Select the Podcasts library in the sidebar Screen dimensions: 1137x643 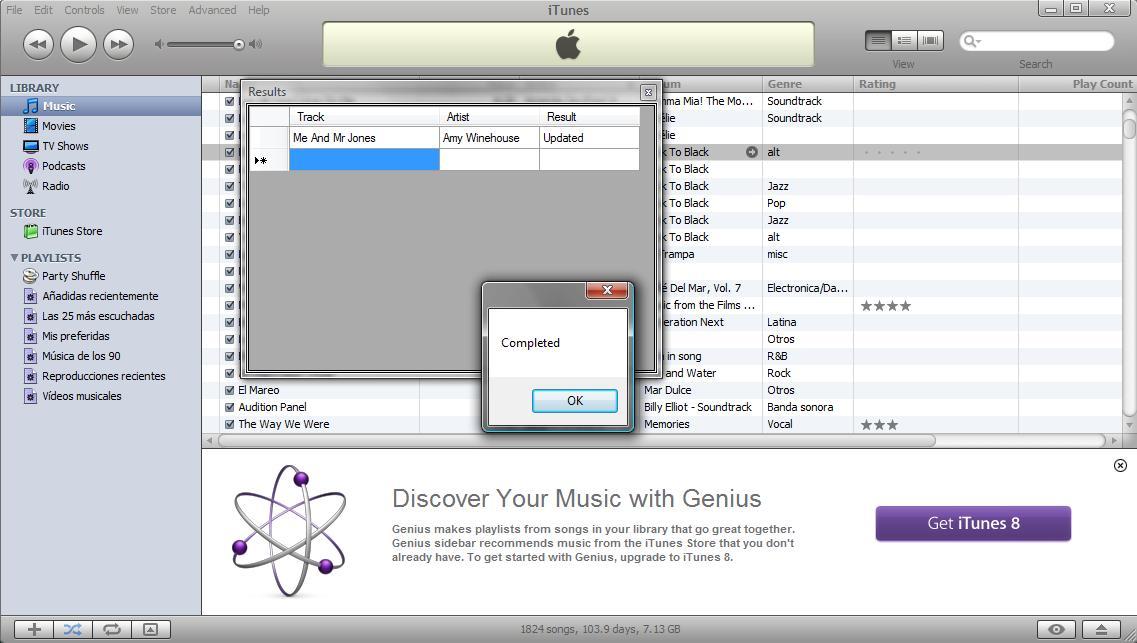tap(63, 164)
